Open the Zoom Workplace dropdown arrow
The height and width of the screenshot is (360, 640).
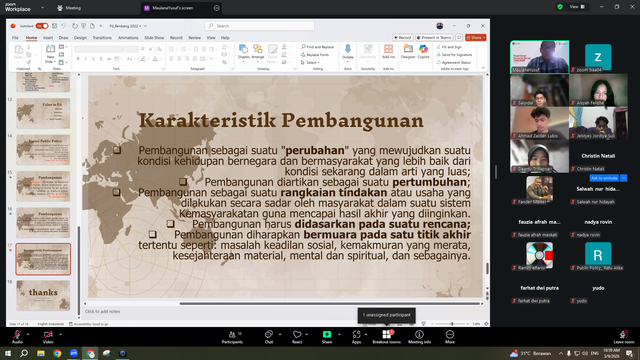tap(42, 7)
